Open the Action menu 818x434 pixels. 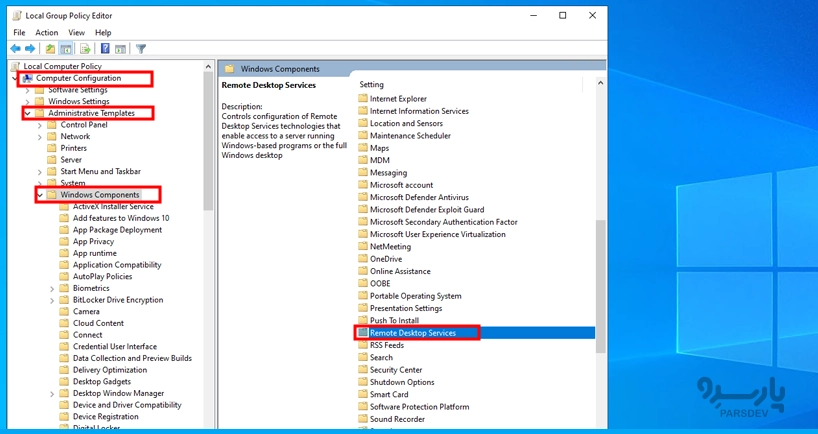click(x=47, y=32)
